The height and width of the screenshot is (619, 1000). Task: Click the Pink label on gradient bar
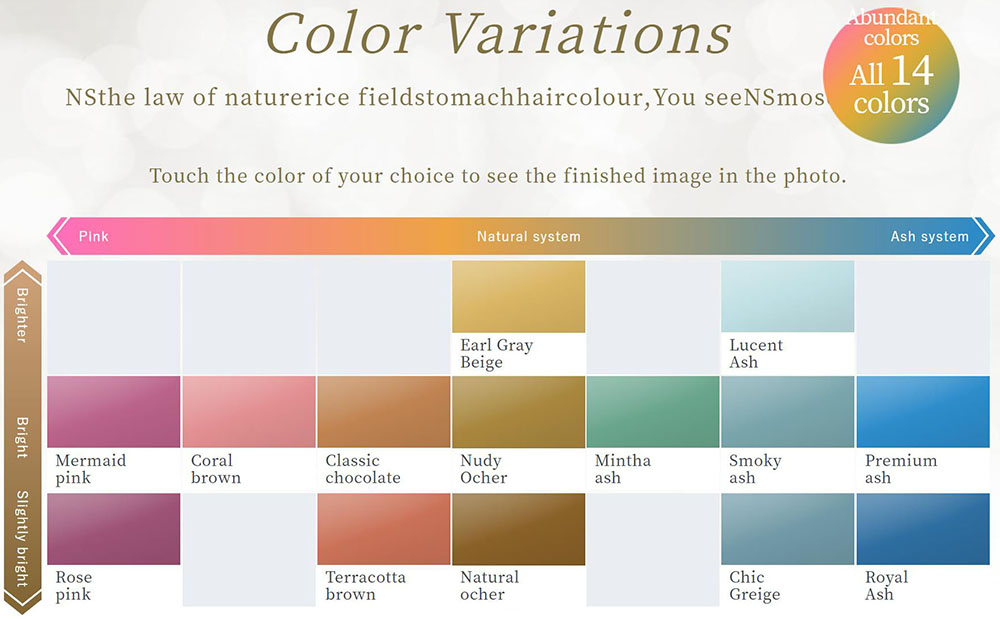pyautogui.click(x=94, y=237)
